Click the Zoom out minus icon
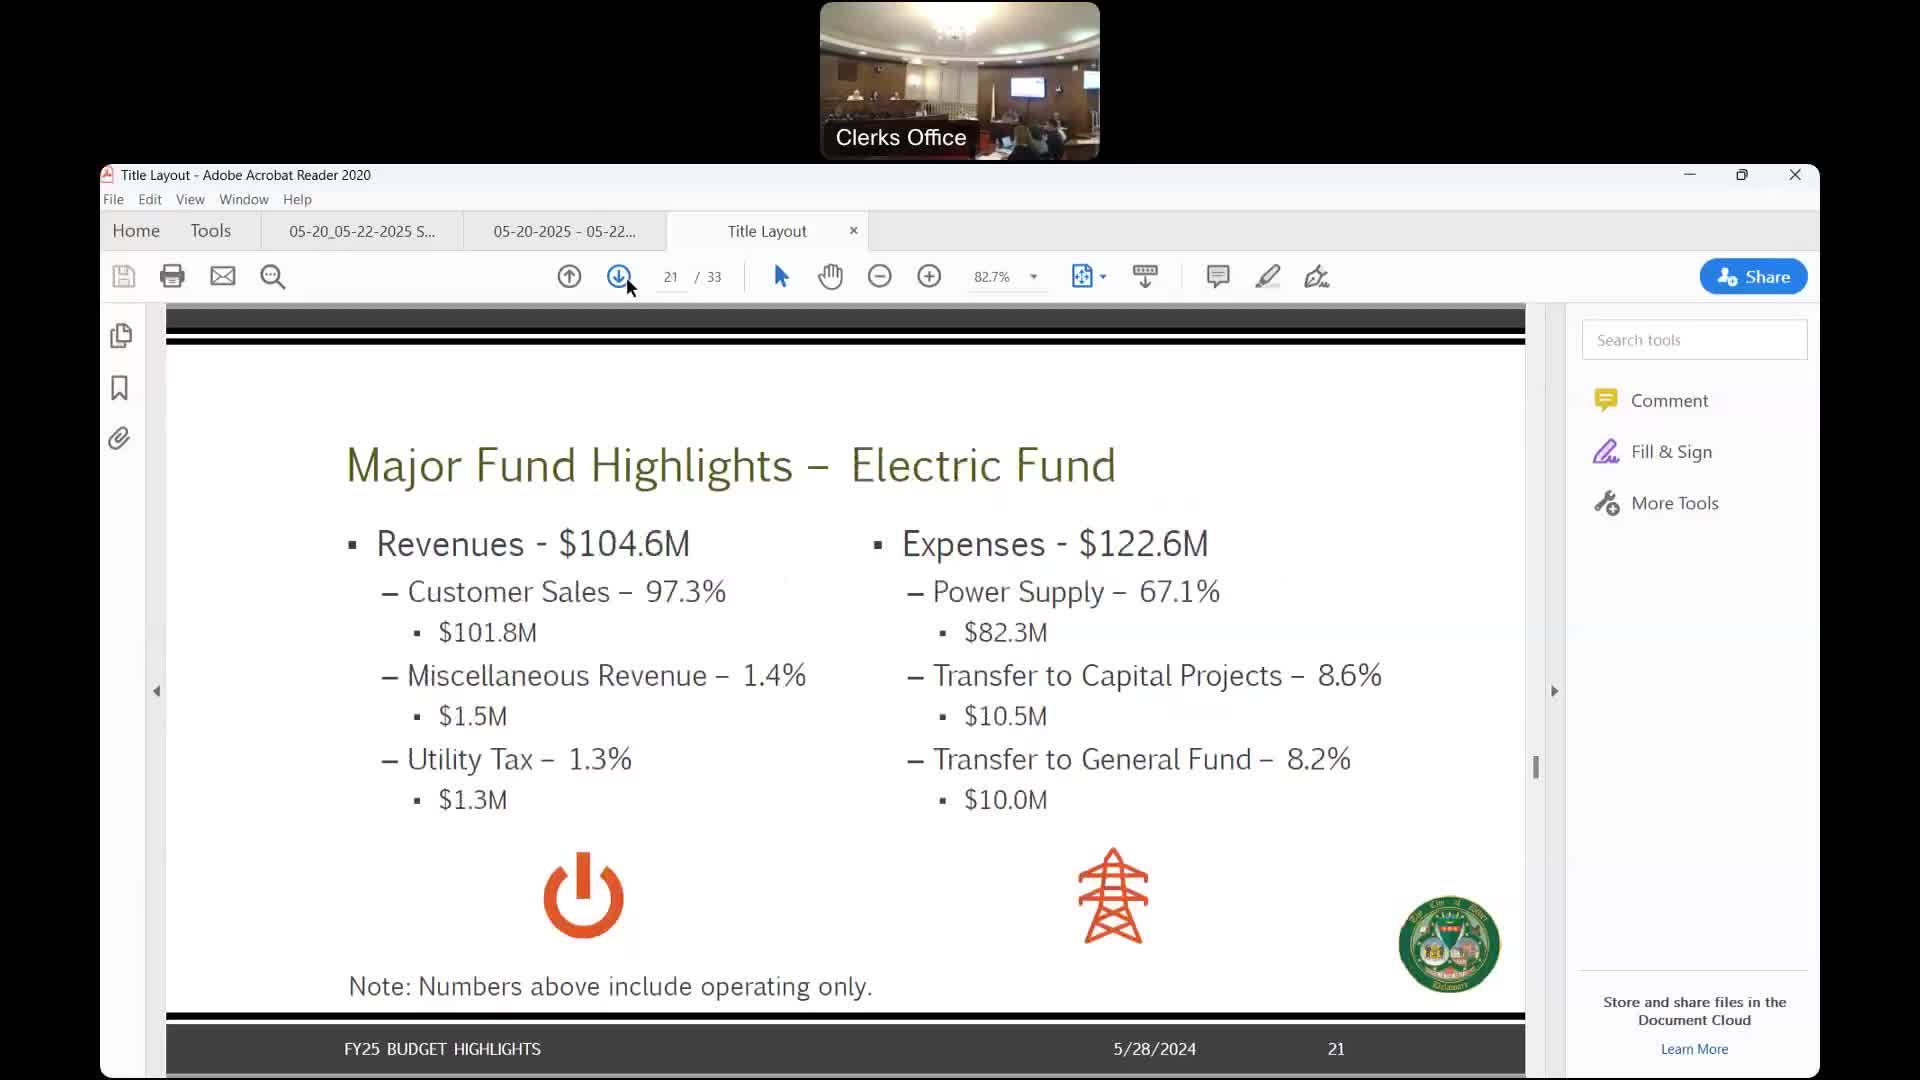 [879, 276]
